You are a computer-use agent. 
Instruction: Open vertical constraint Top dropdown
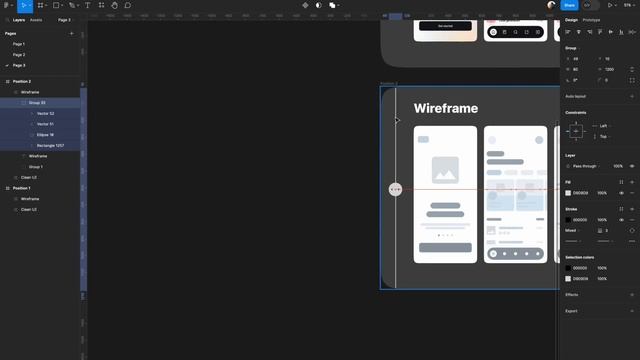tap(604, 137)
